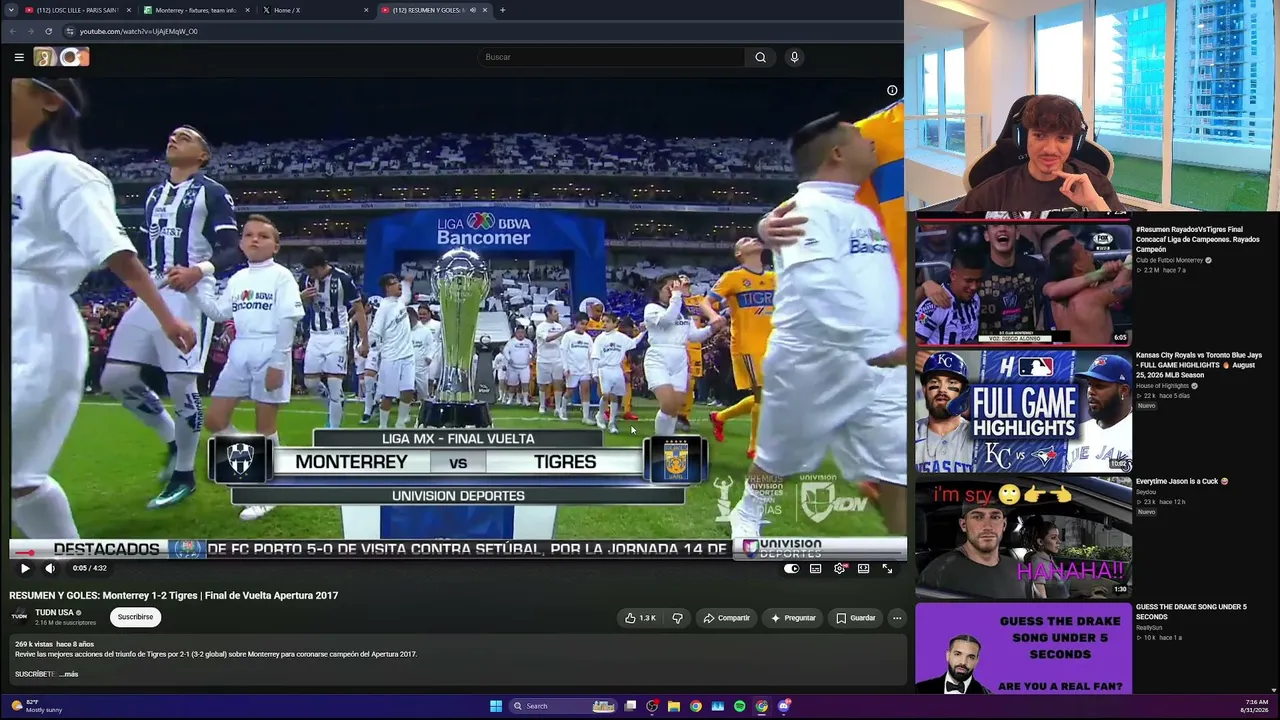Open the Club de Futbol Monterrey channel

click(1169, 260)
